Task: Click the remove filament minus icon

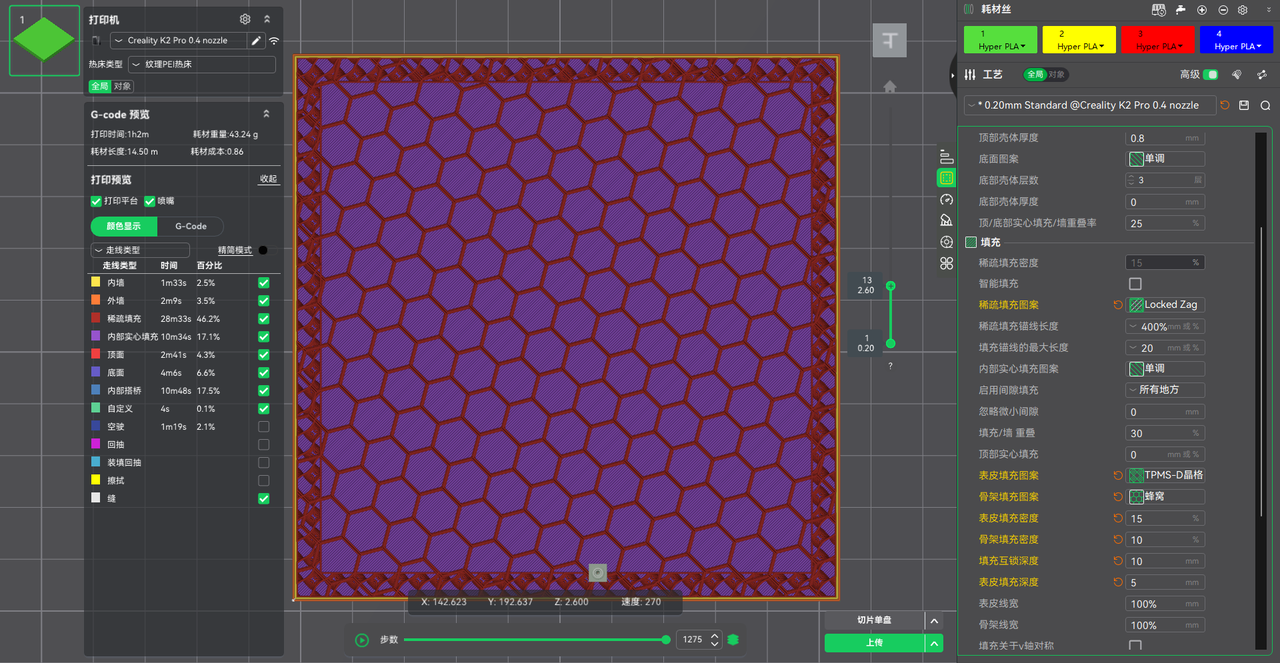Action: (1222, 9)
